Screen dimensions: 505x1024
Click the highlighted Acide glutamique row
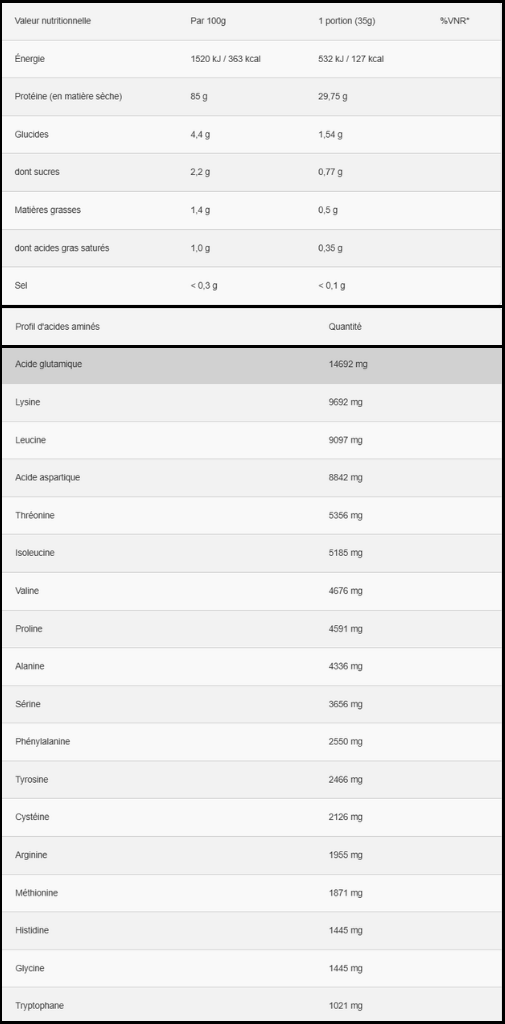pyautogui.click(x=252, y=365)
